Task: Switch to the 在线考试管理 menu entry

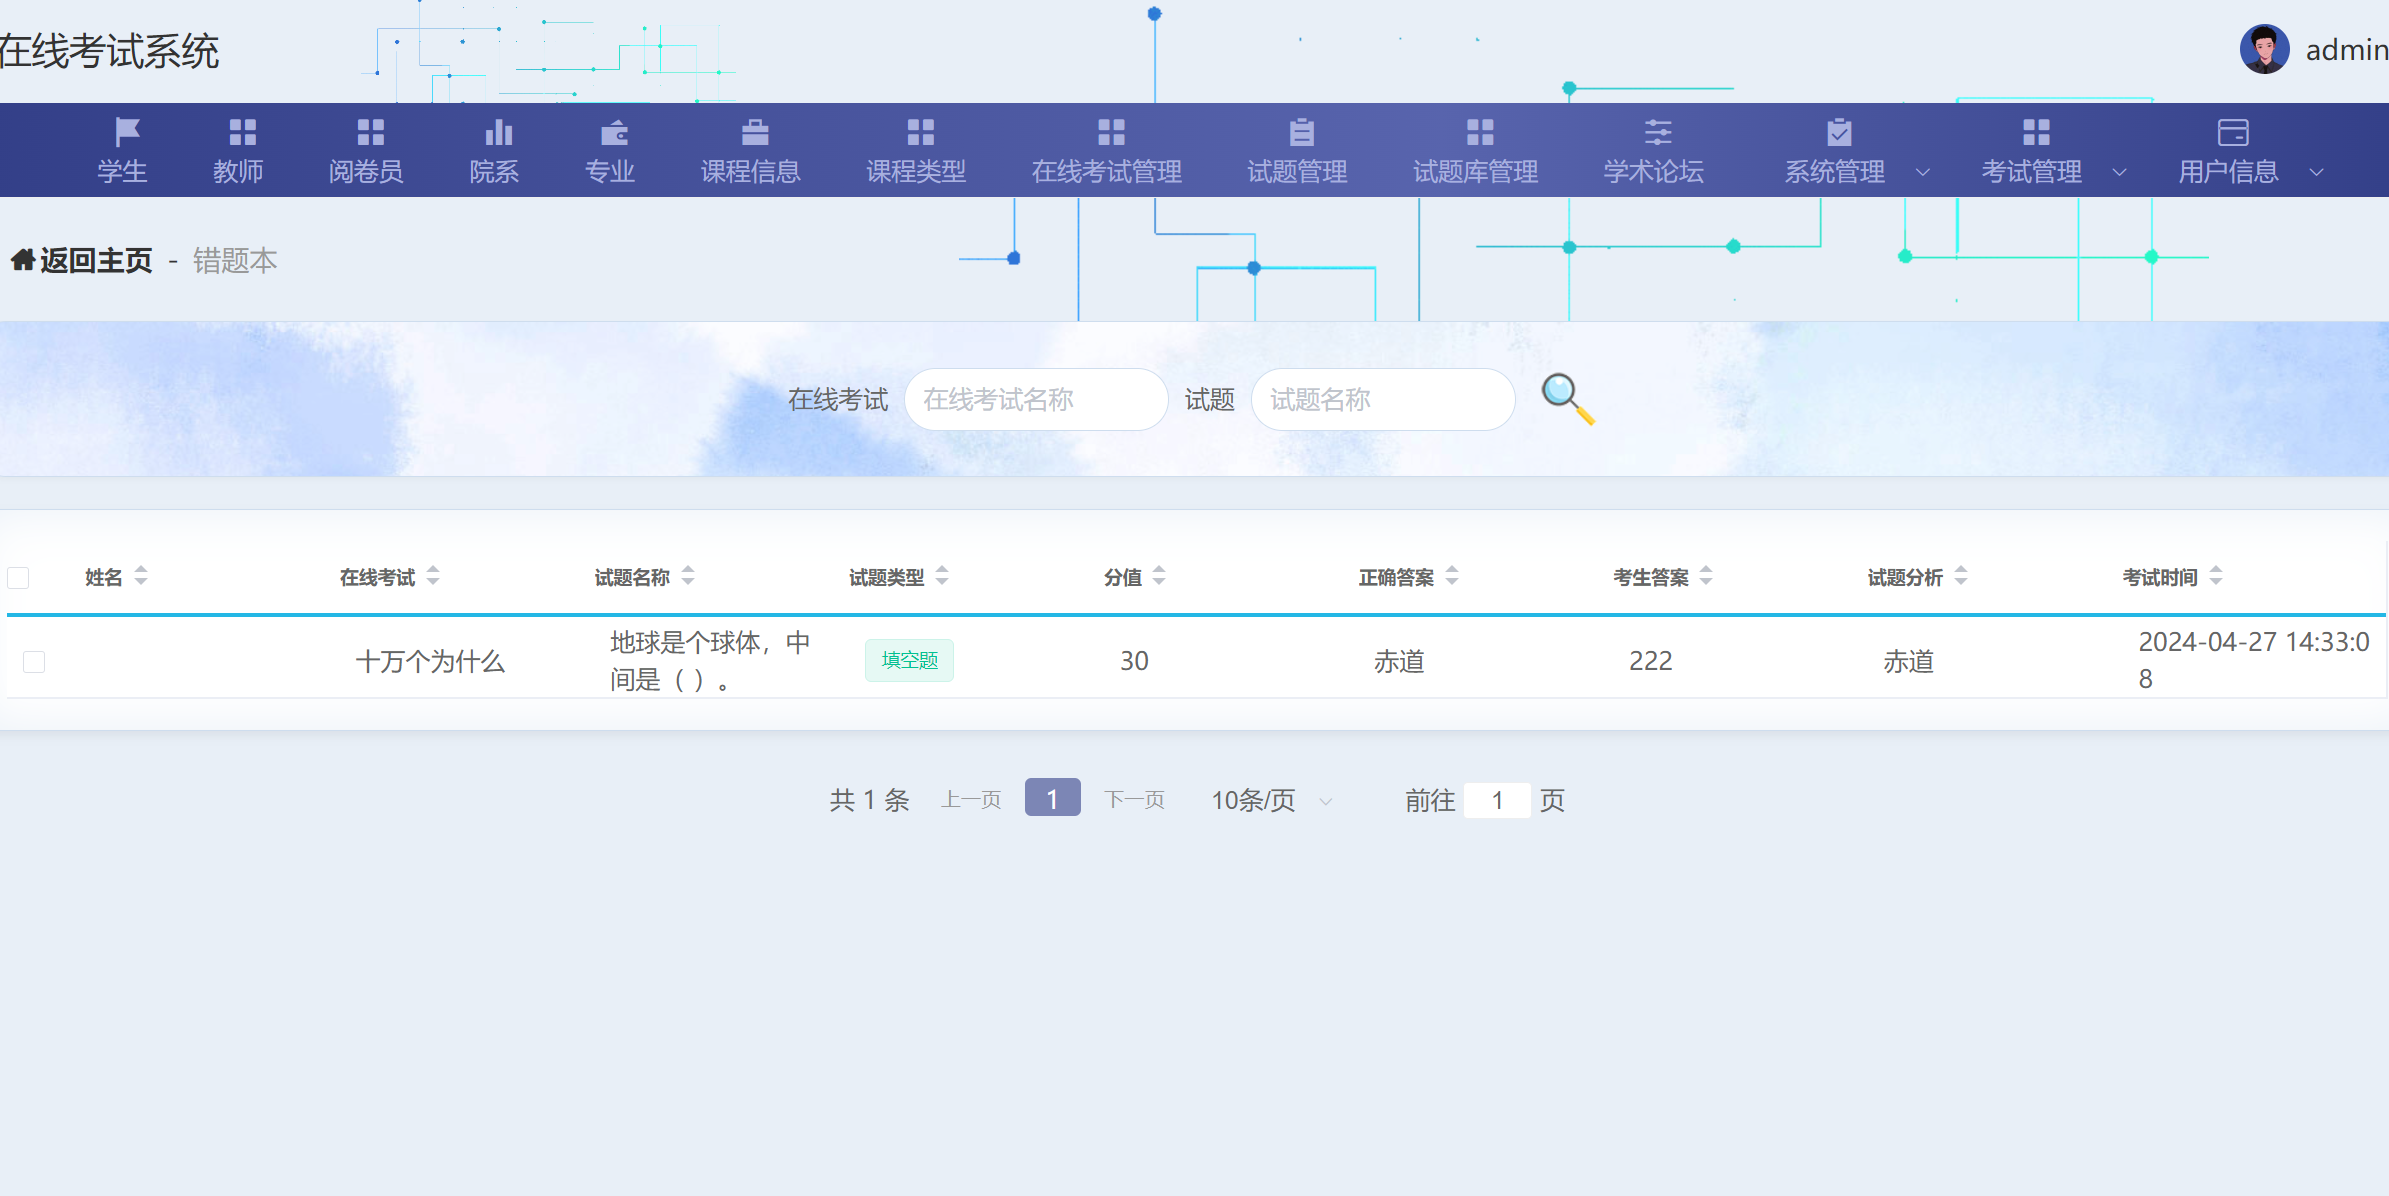Action: (x=1105, y=171)
